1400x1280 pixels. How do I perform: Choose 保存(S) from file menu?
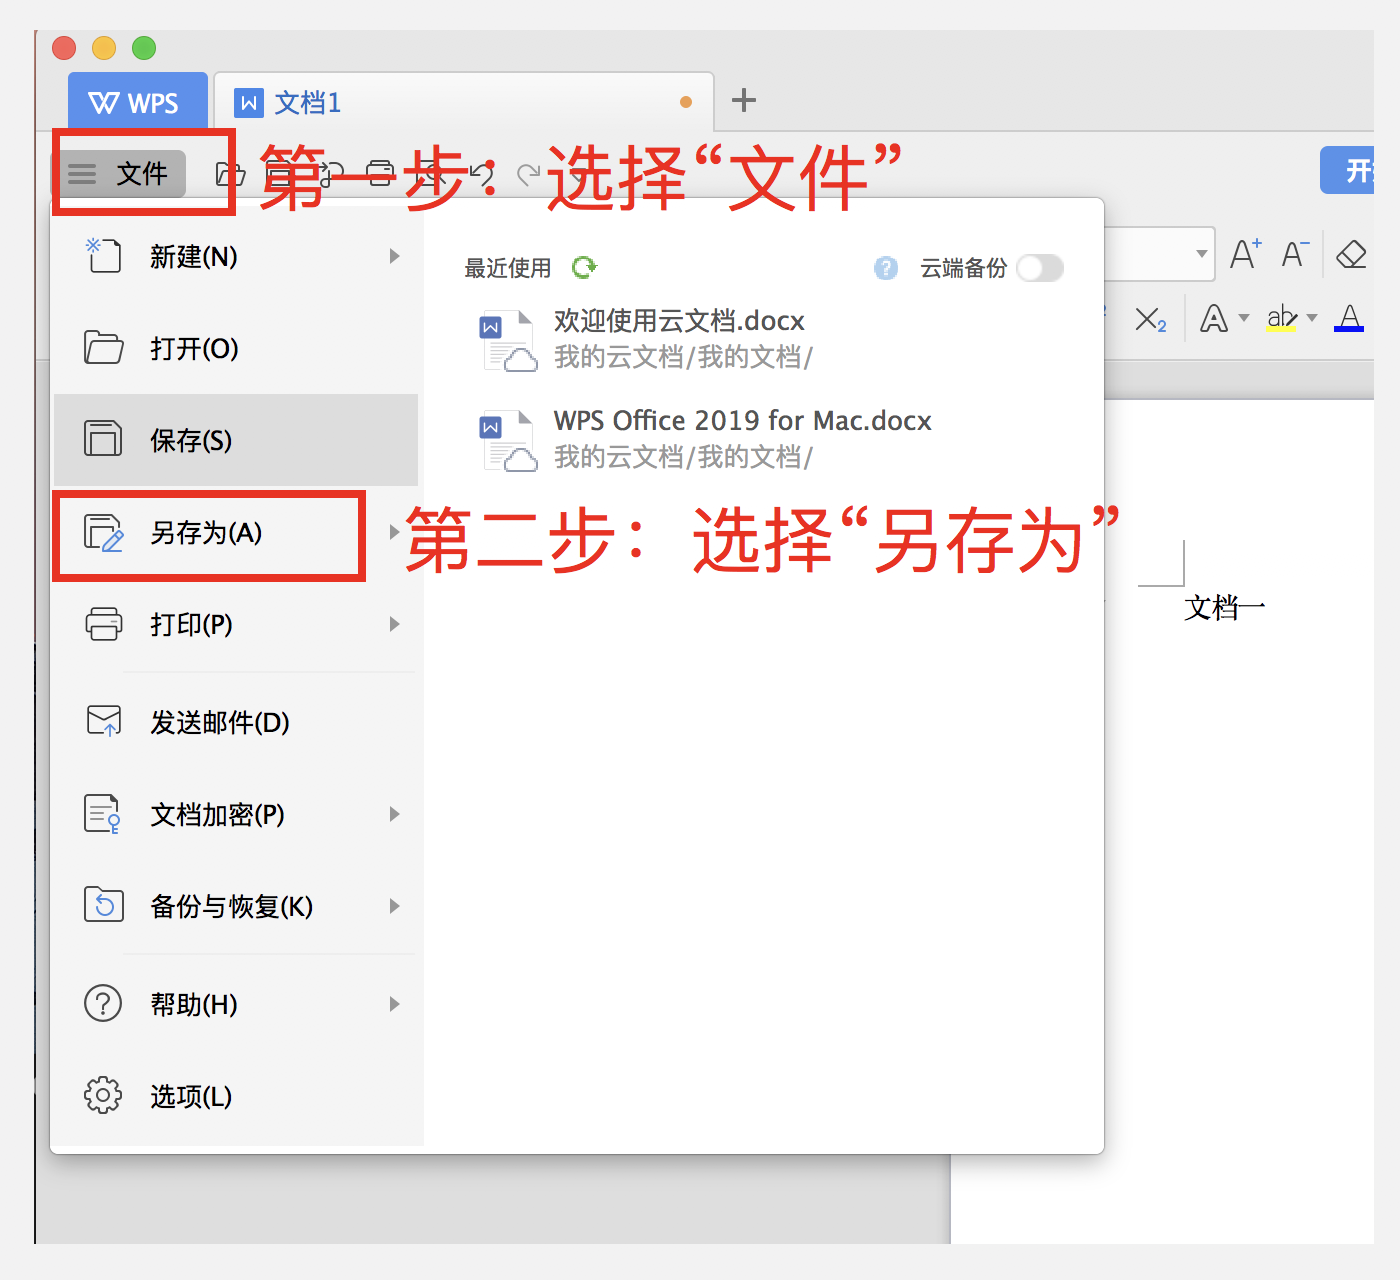[236, 440]
